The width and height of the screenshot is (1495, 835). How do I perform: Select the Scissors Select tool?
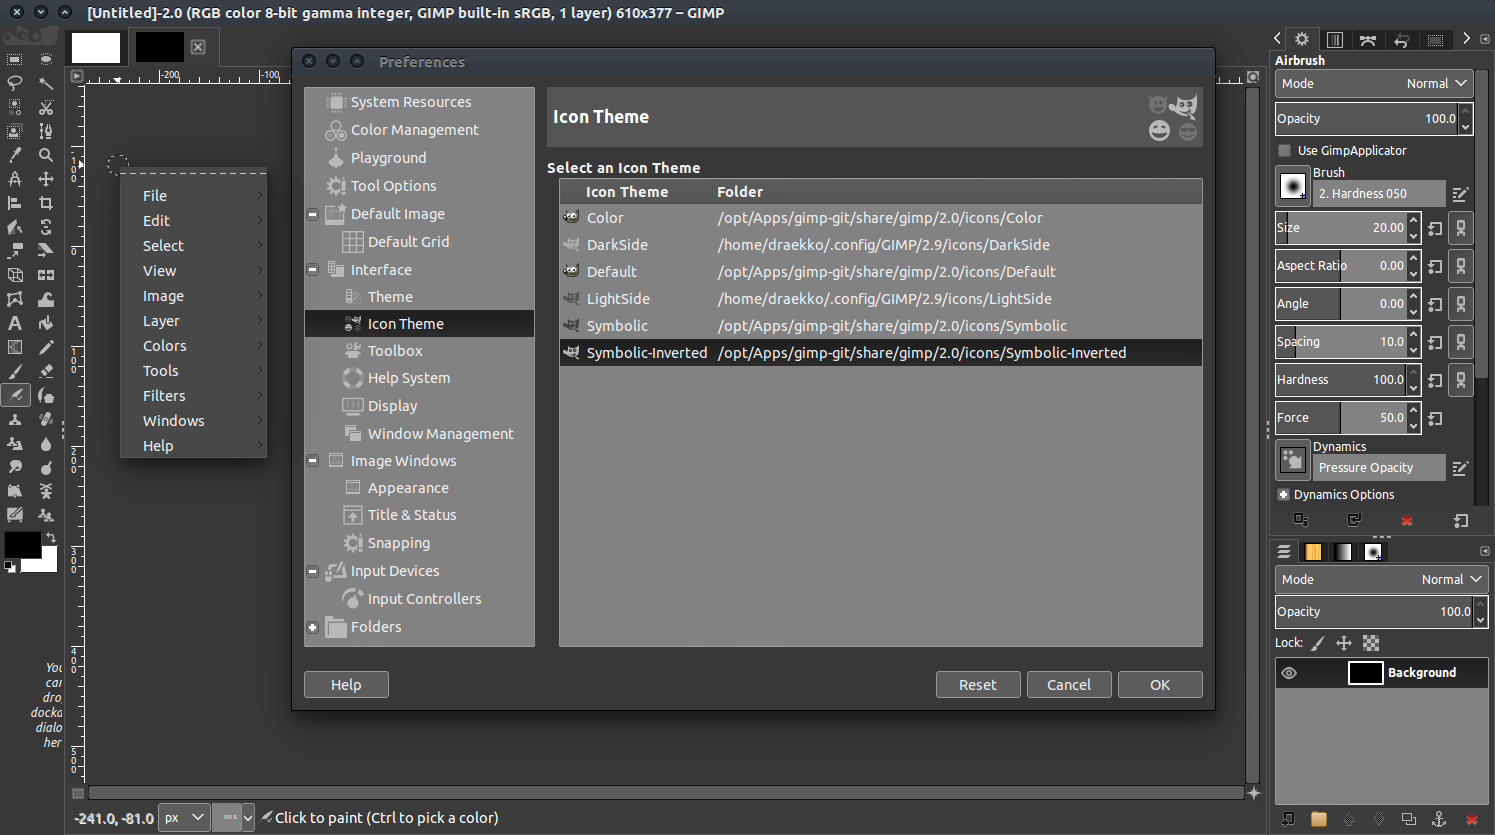tap(46, 107)
